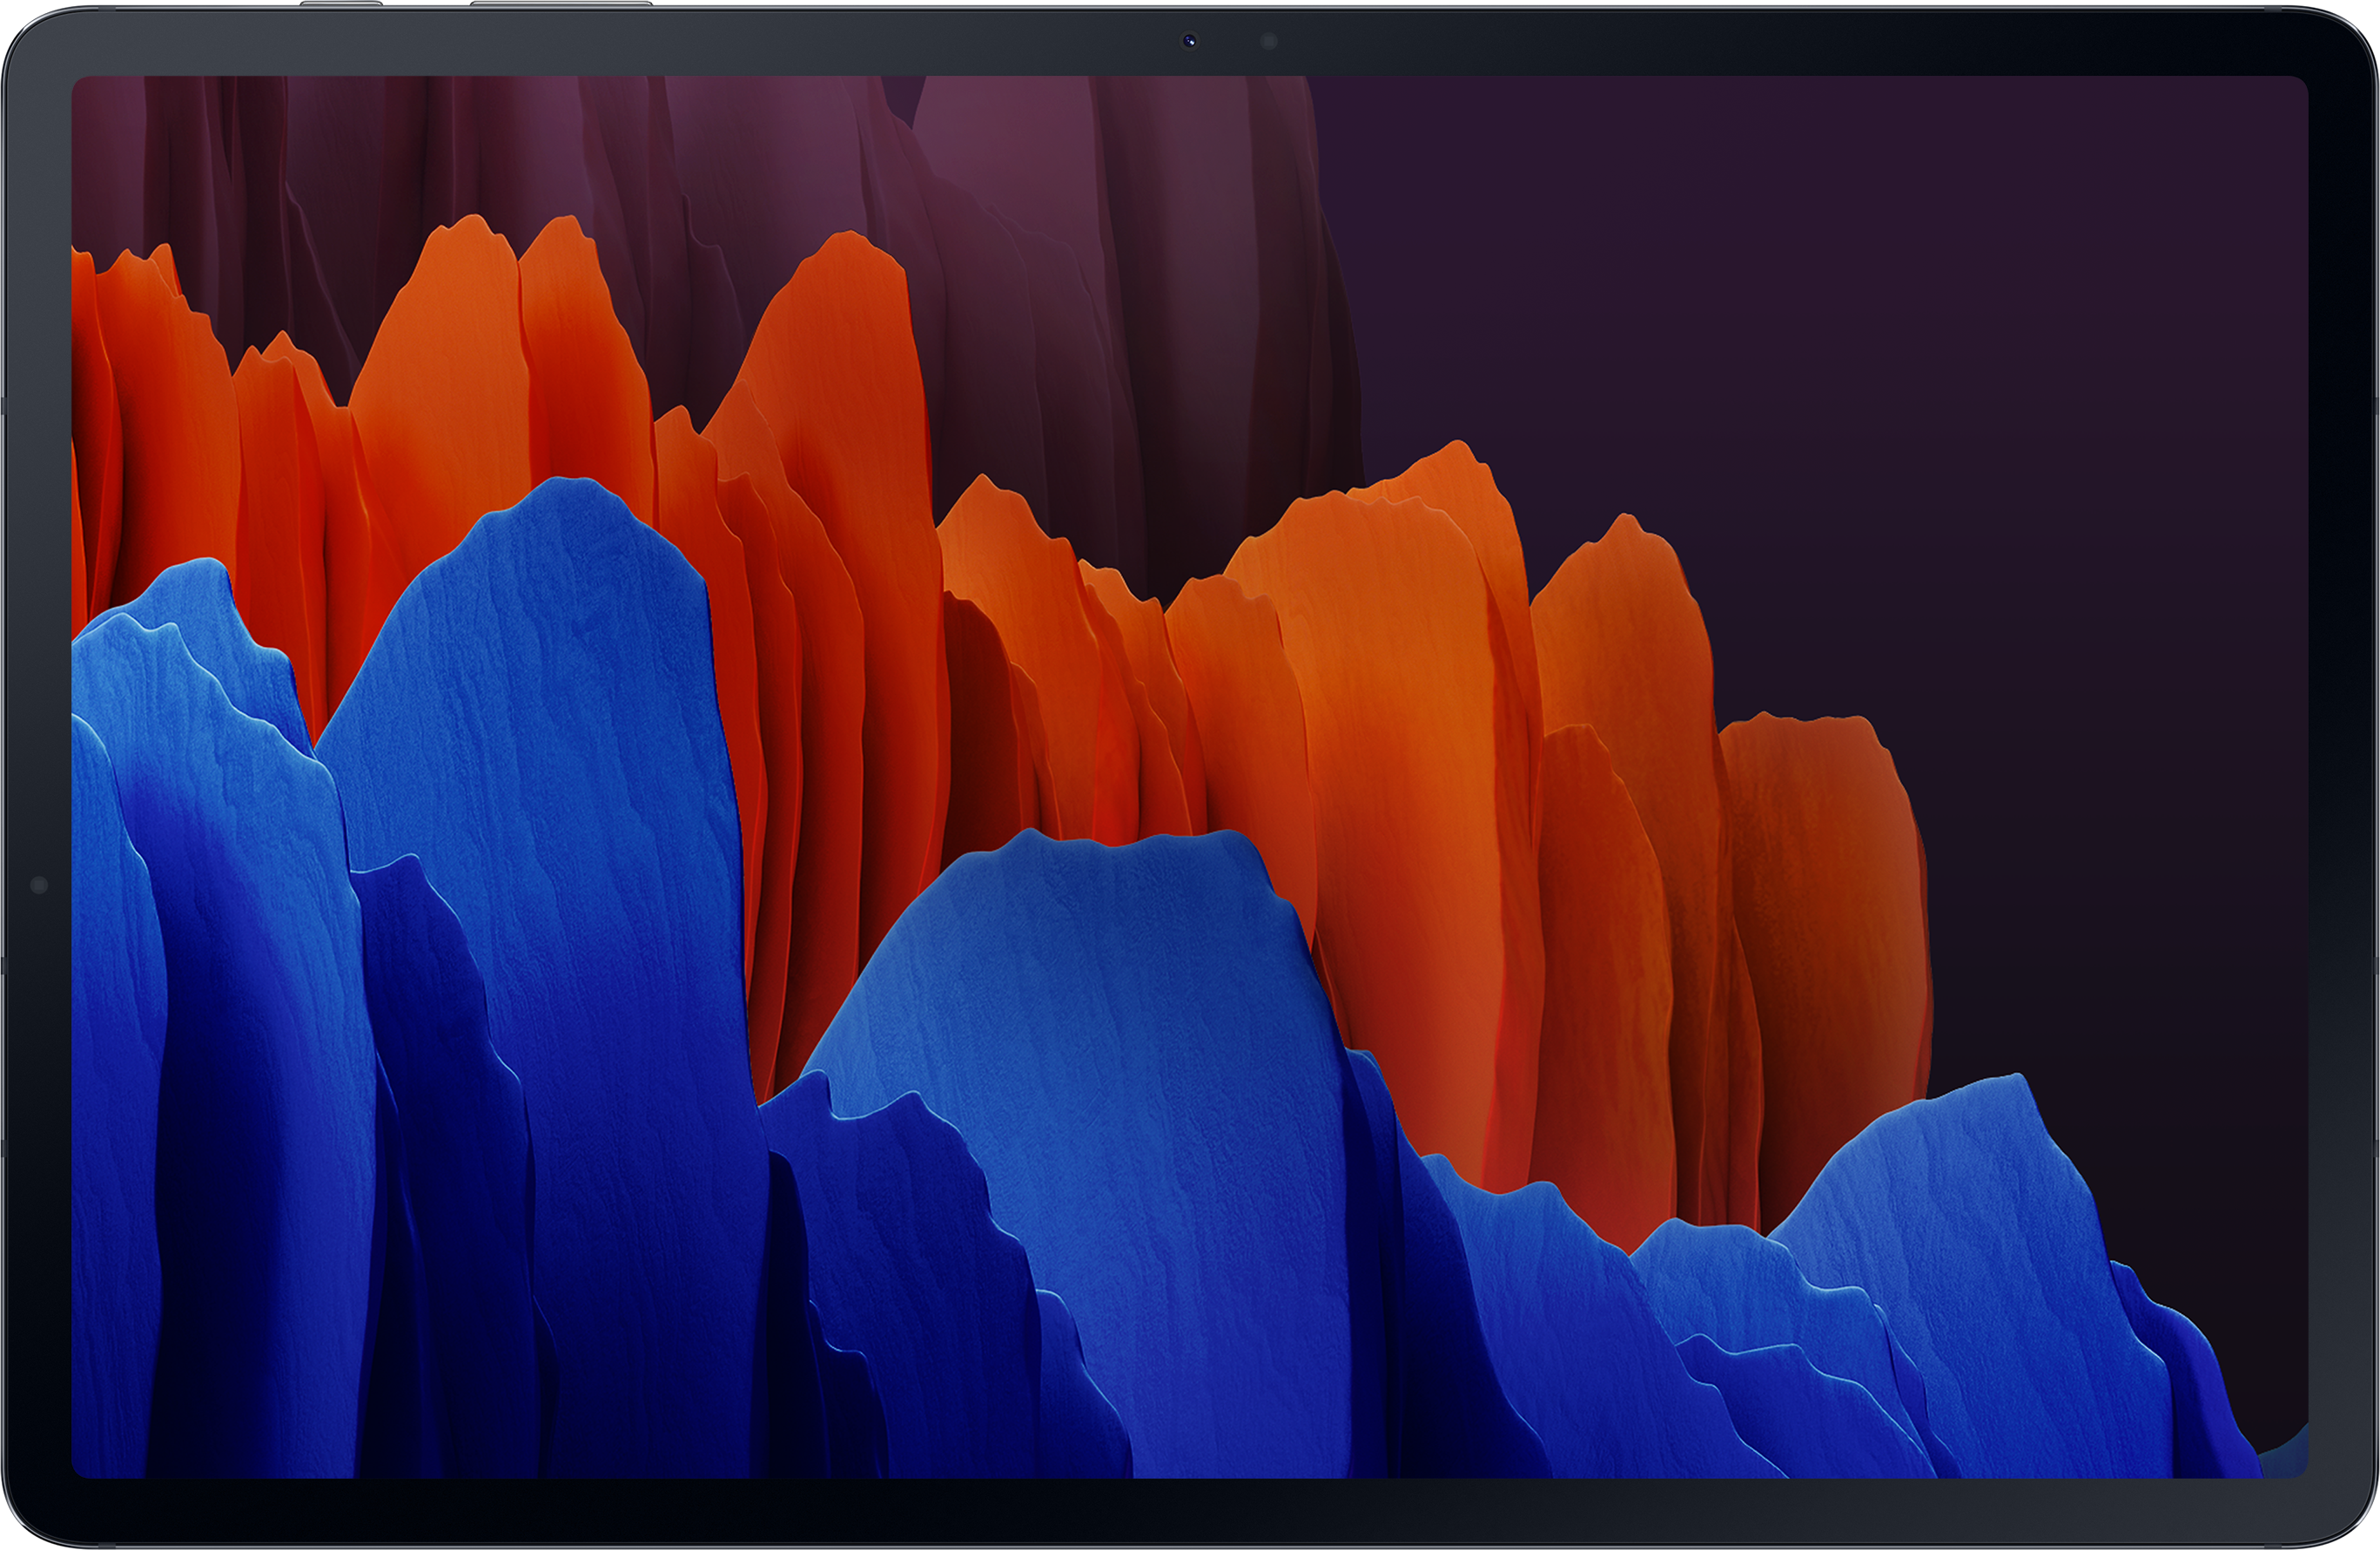Image resolution: width=2380 pixels, height=1550 pixels.
Task: Tap the sensor dot right of front camera
Action: (x=1269, y=41)
